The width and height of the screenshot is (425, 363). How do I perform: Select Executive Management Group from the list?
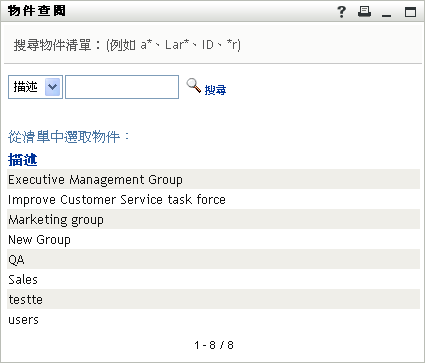click(213, 179)
